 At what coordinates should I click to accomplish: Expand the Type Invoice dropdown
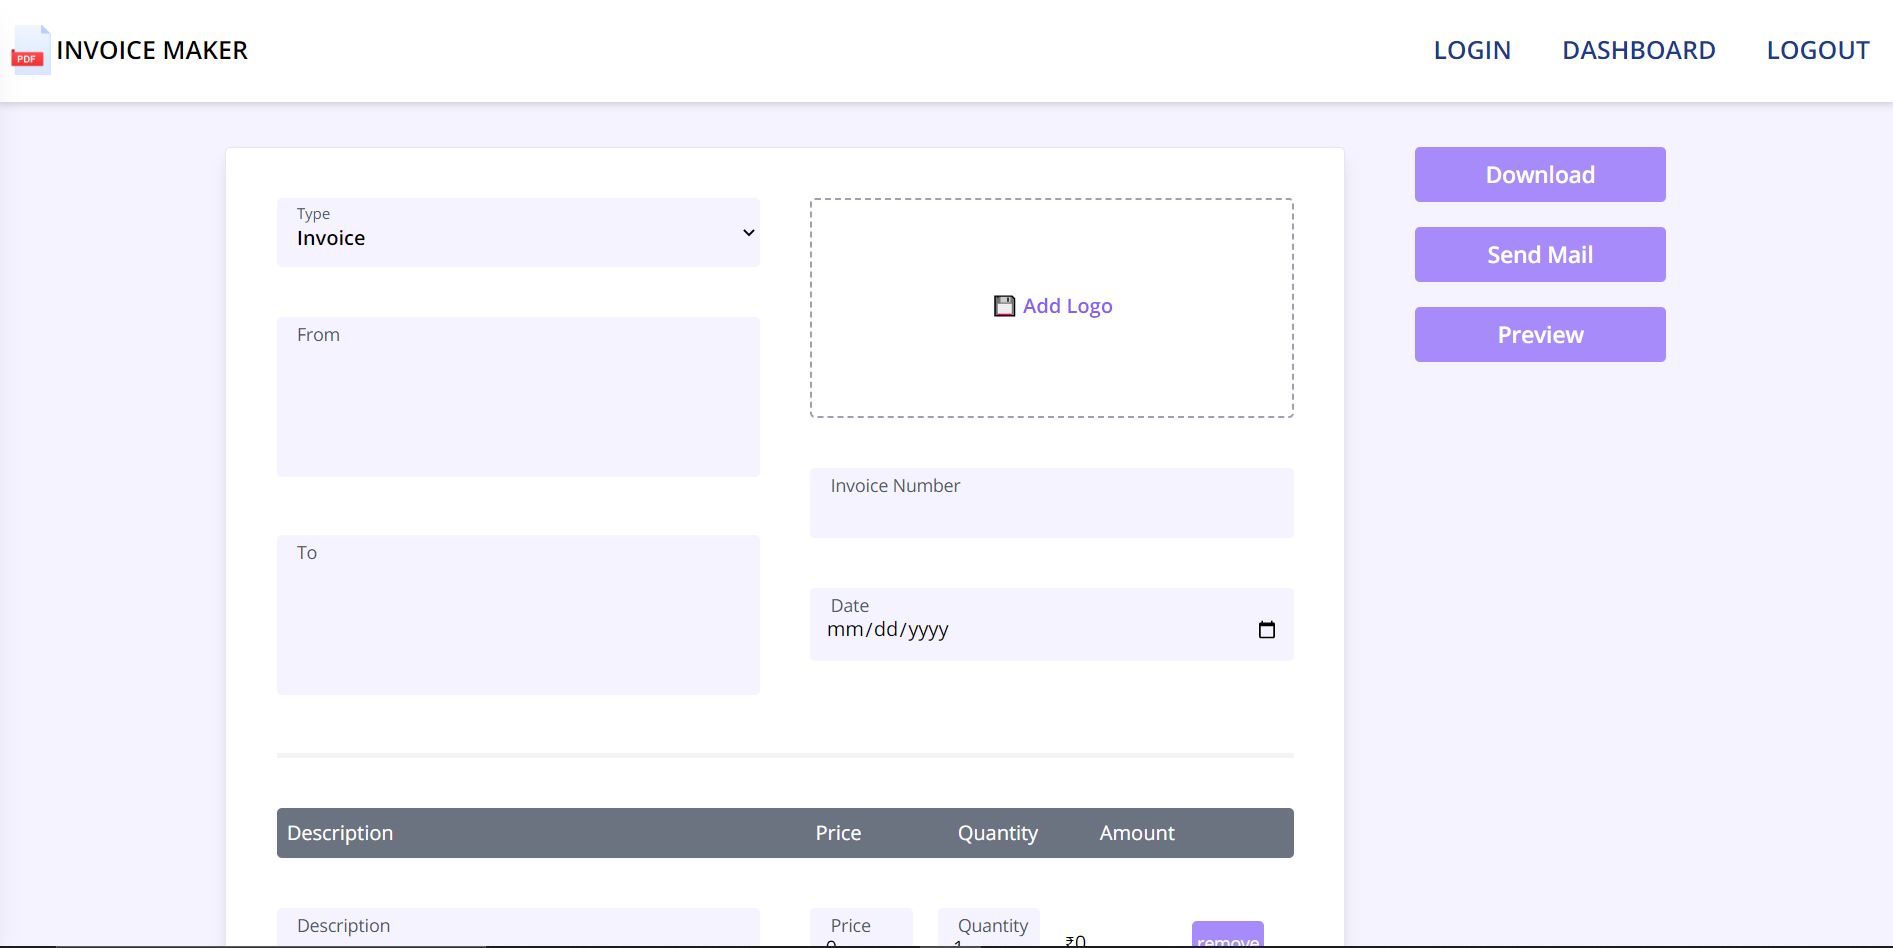click(x=518, y=232)
